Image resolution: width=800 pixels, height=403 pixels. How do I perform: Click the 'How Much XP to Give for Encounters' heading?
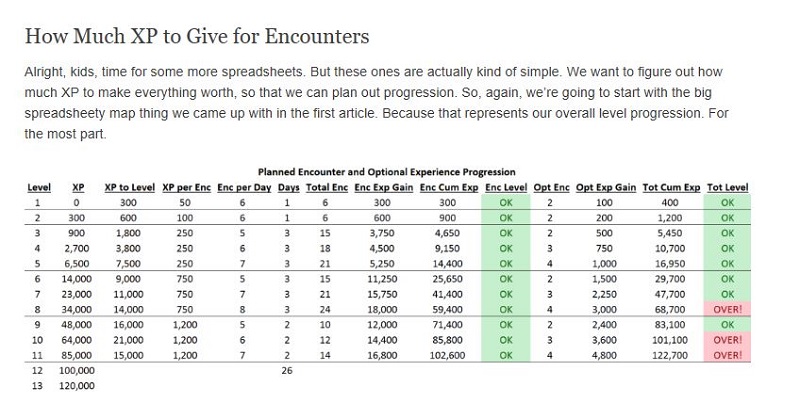pos(197,36)
